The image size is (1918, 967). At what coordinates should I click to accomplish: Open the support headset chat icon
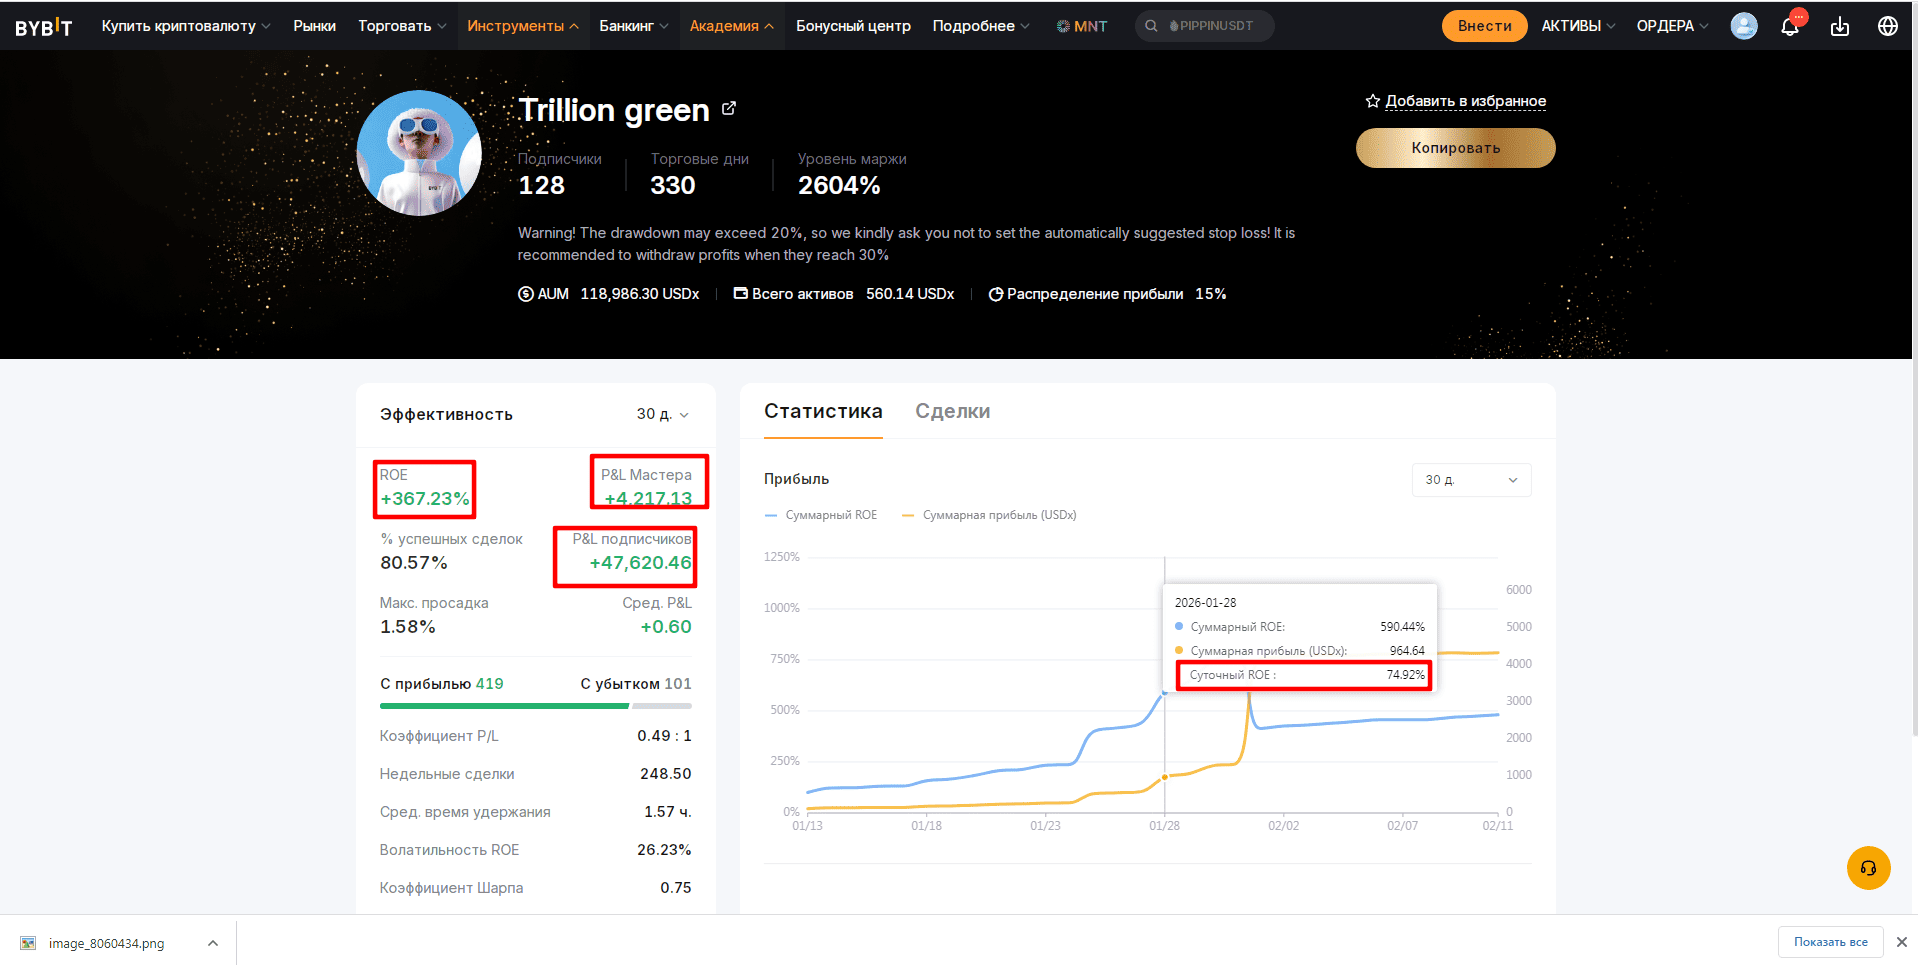pyautogui.click(x=1868, y=868)
